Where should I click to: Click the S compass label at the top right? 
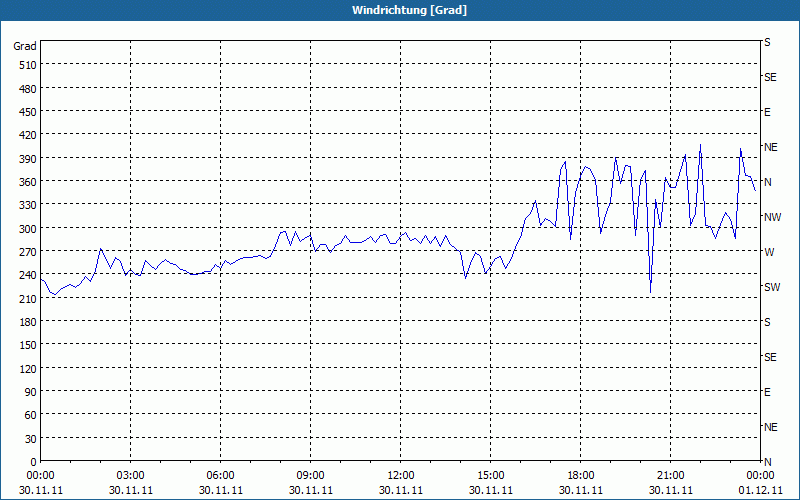pyautogui.click(x=767, y=42)
